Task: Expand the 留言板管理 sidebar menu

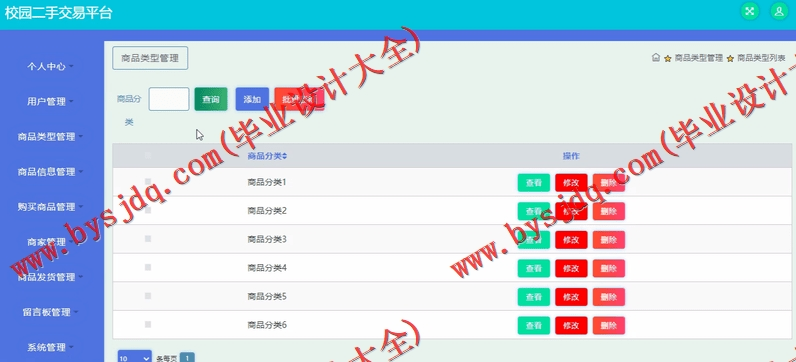Action: [x=50, y=312]
